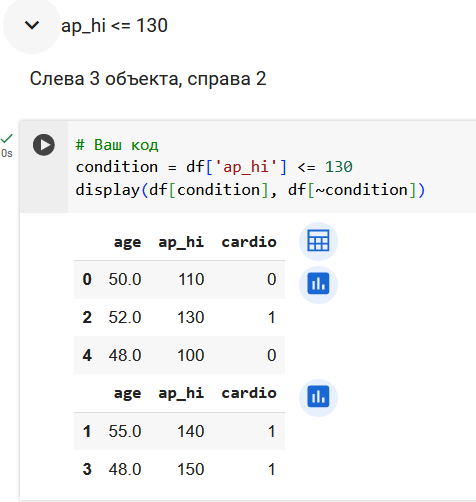Collapse the 'ap_hi <= 130' section

tap(32, 25)
